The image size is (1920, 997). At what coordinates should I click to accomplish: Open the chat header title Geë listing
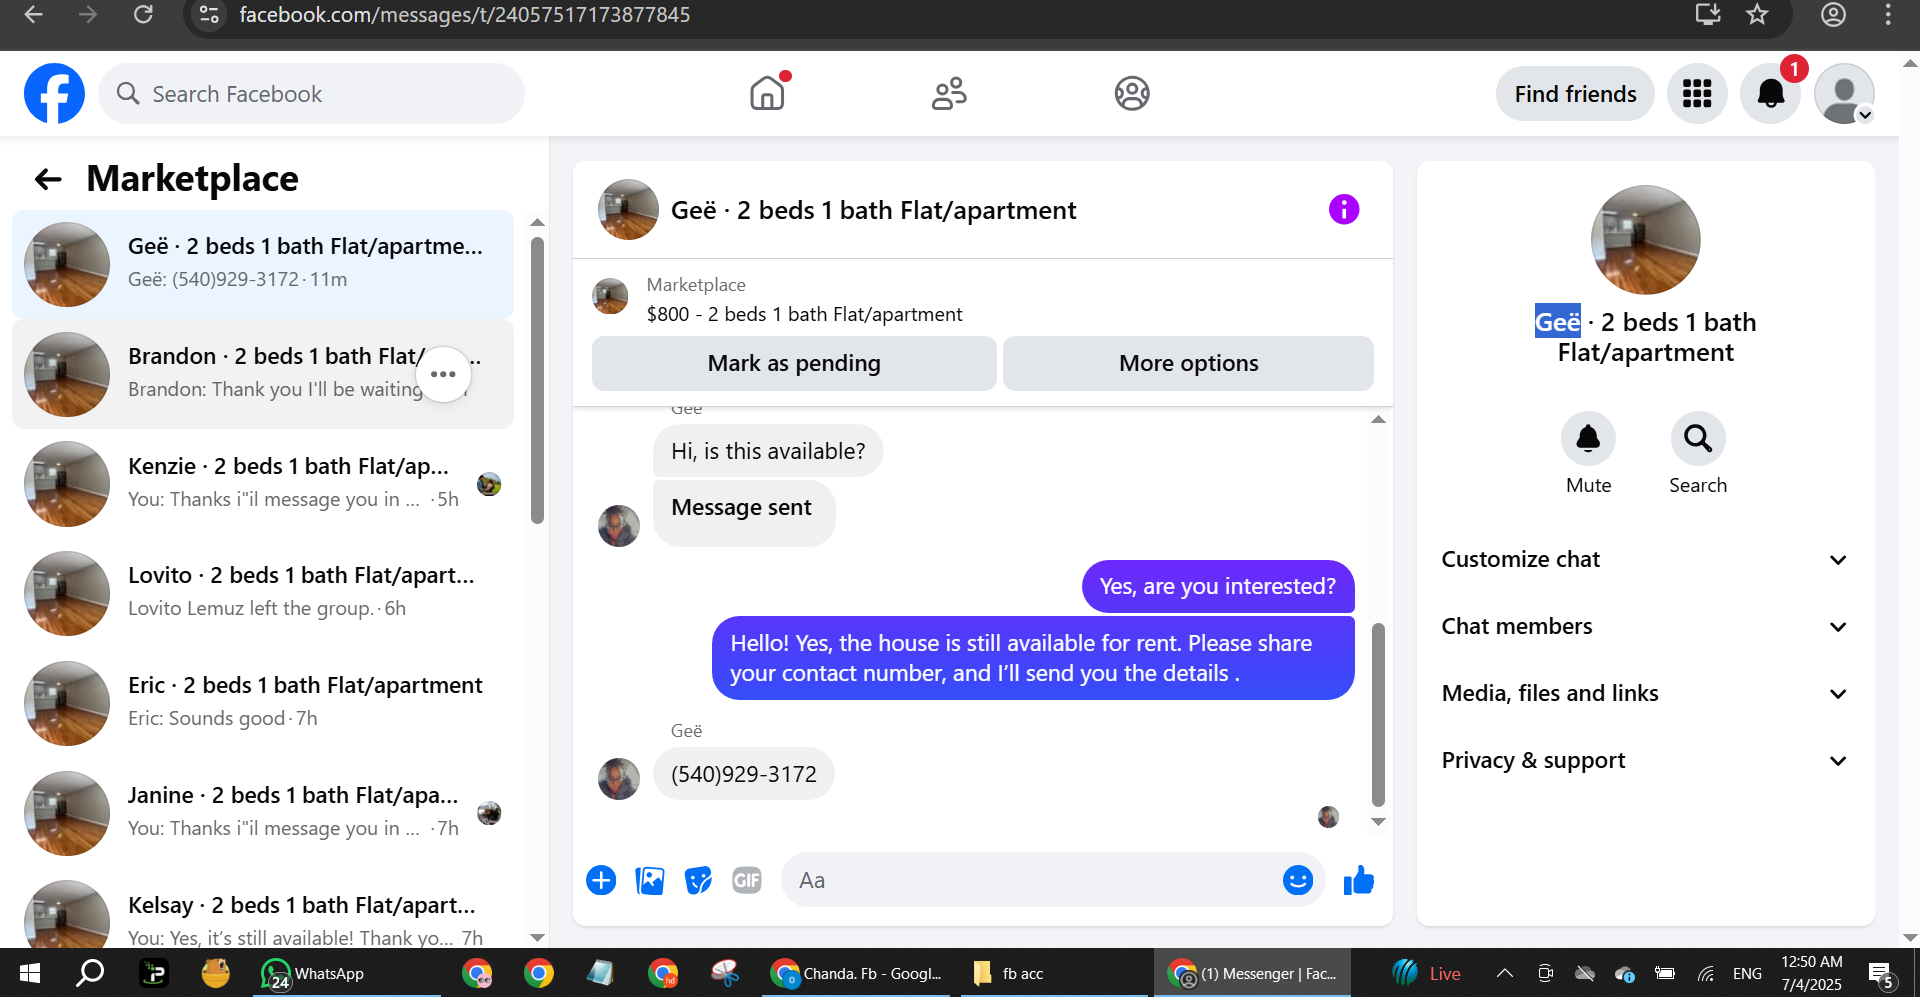873,210
